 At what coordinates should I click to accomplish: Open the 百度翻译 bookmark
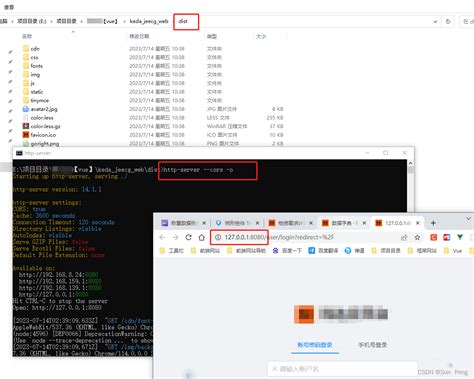point(323,251)
